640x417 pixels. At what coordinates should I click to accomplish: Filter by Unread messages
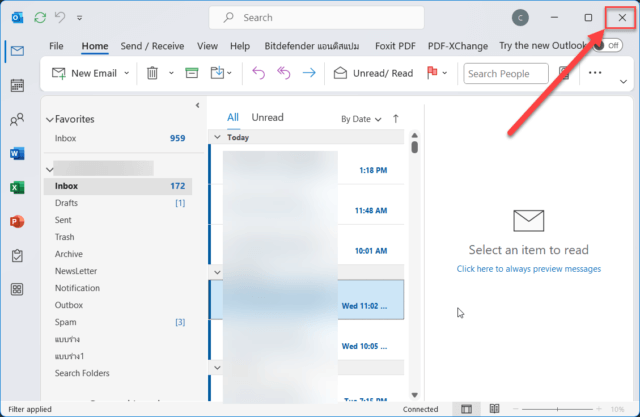click(267, 118)
